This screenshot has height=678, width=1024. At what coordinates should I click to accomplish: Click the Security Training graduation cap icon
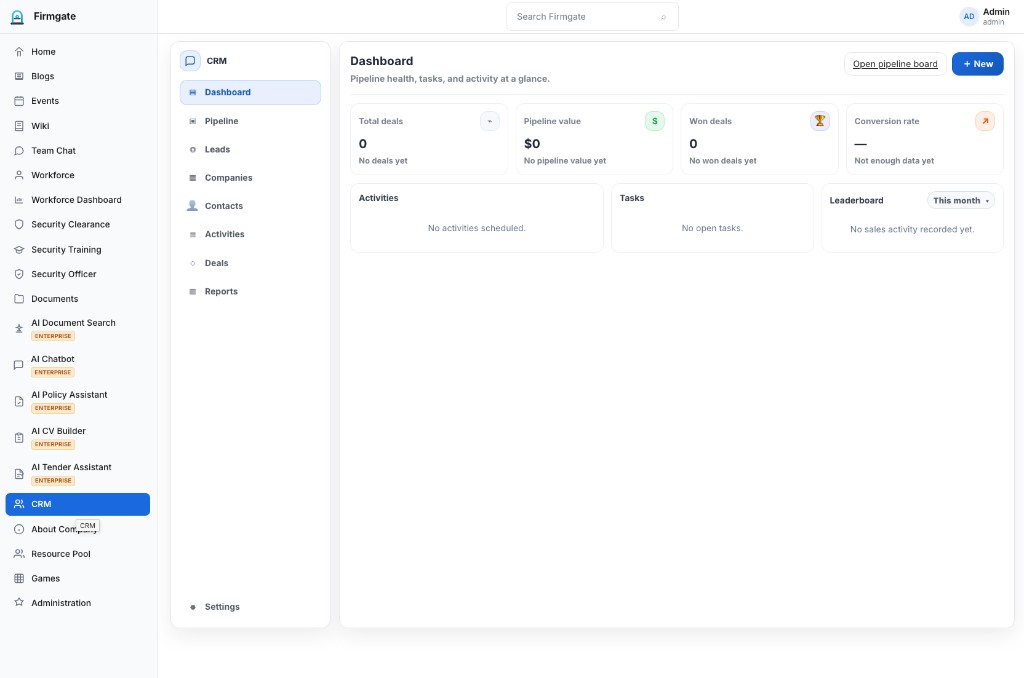19,250
